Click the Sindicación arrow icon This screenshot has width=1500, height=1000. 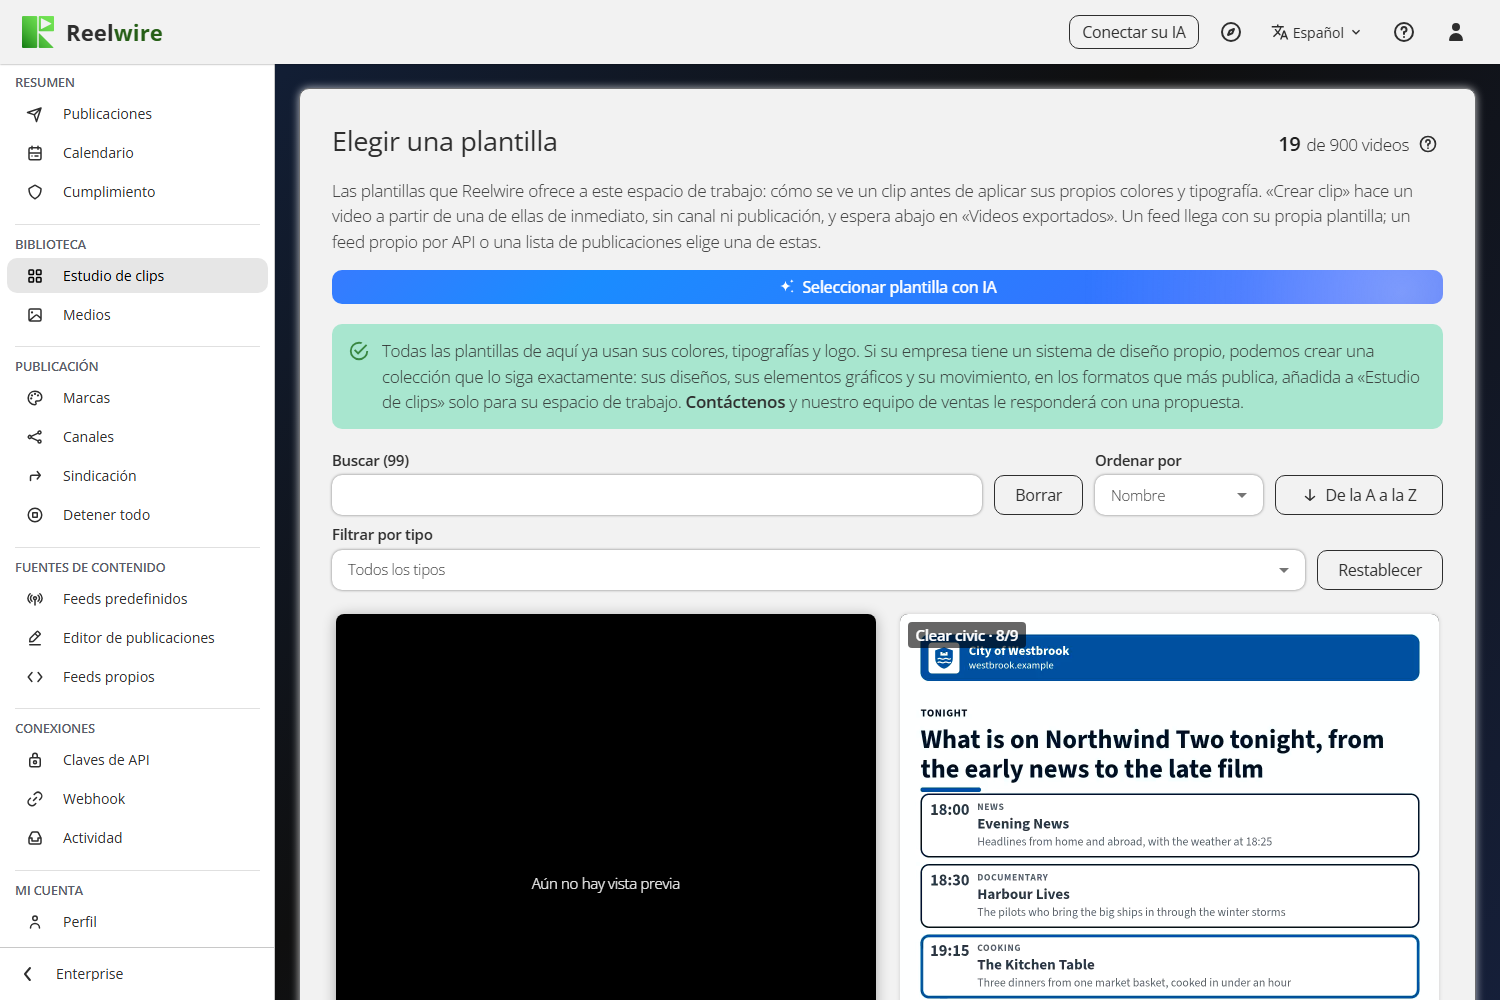[35, 476]
